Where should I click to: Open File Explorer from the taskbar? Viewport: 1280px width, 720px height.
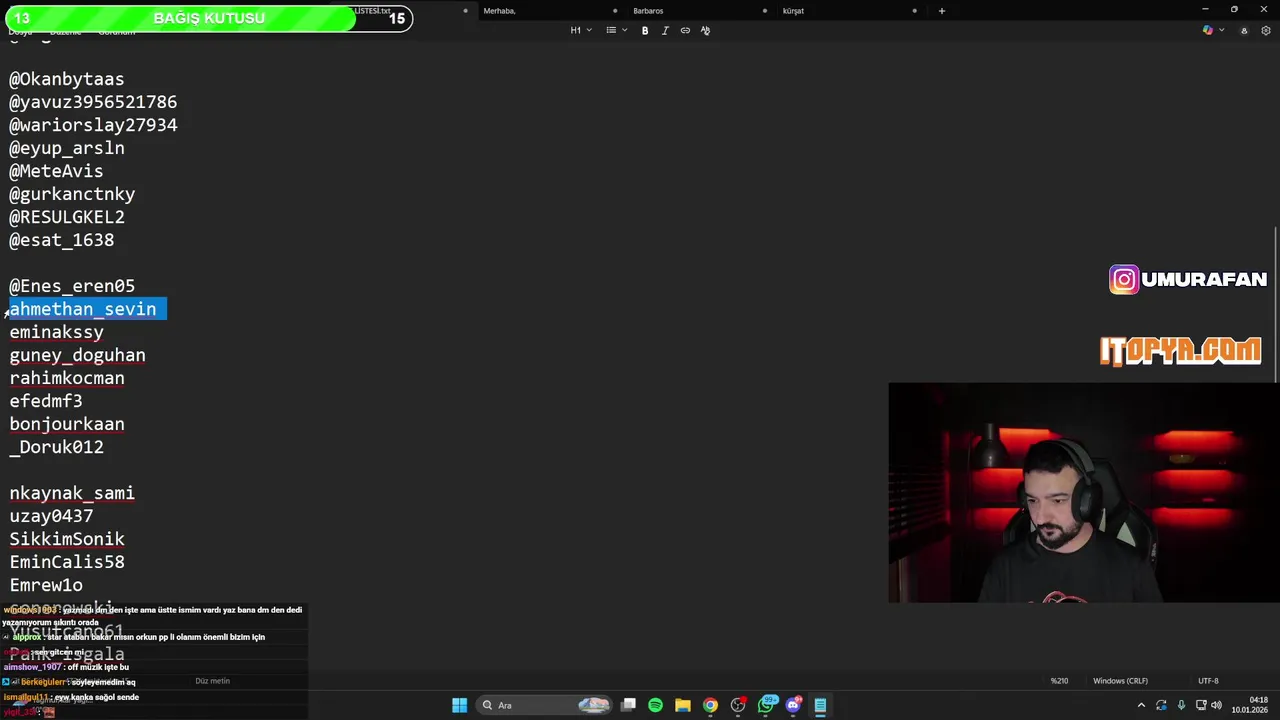pyautogui.click(x=682, y=705)
